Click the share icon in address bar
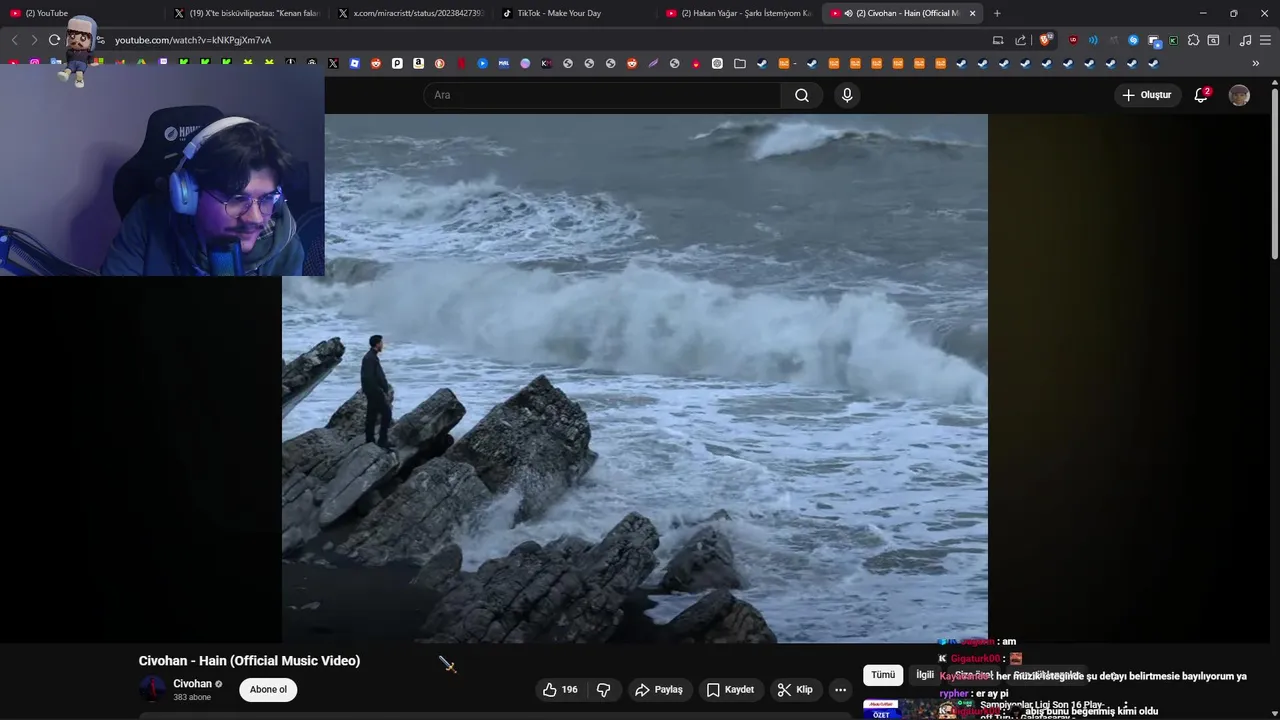This screenshot has width=1280, height=720. 1020,40
